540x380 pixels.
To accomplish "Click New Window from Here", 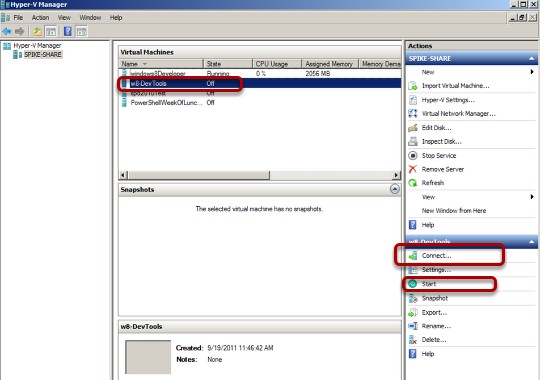I will click(x=454, y=210).
